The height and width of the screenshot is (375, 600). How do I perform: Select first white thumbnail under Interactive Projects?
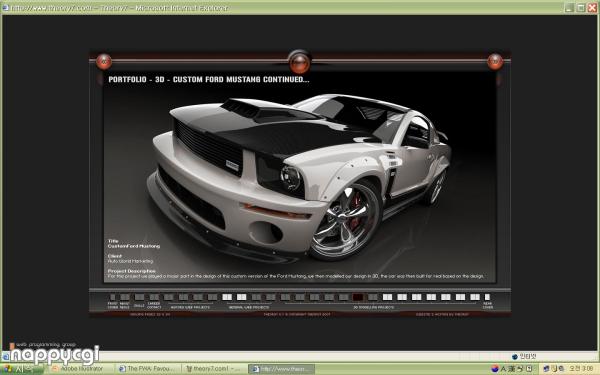pos(227,297)
